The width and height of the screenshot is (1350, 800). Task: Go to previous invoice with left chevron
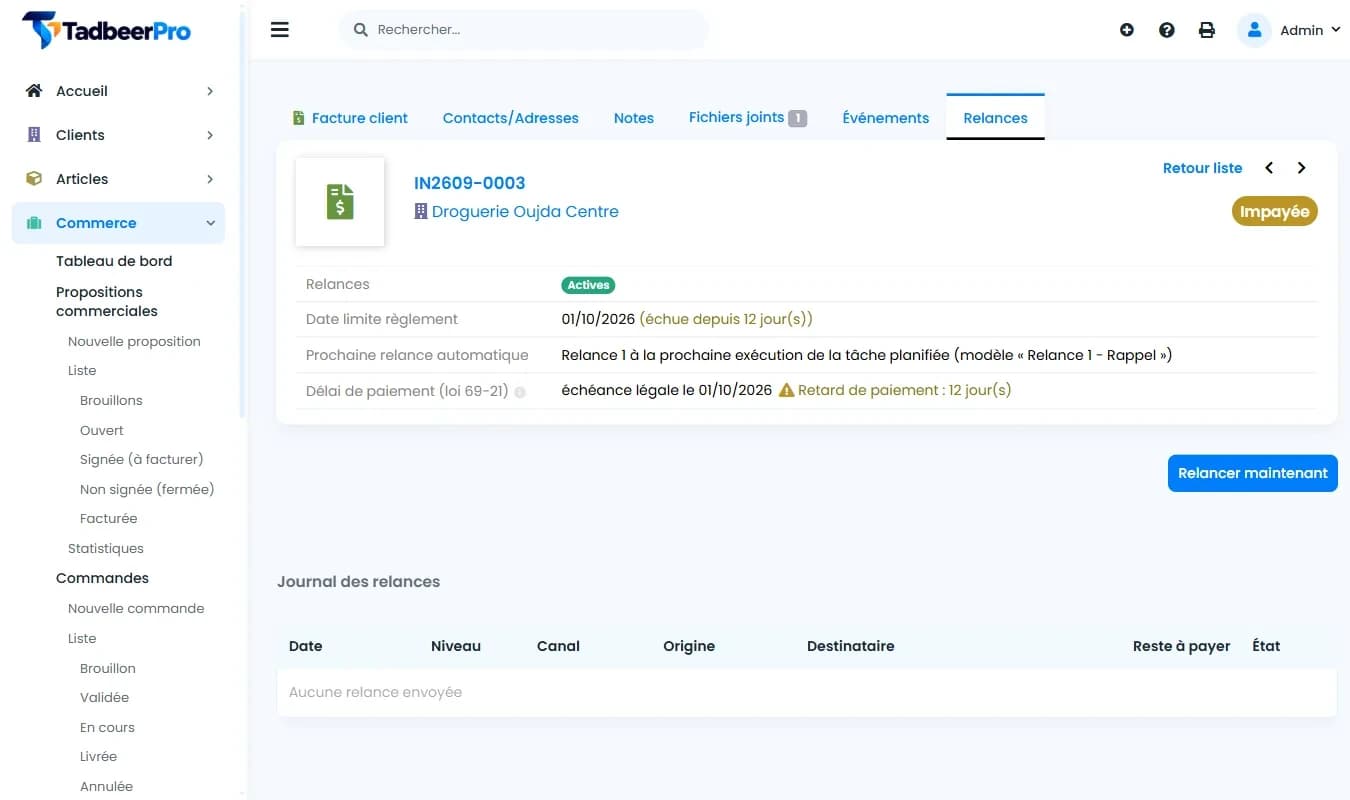tap(1269, 168)
